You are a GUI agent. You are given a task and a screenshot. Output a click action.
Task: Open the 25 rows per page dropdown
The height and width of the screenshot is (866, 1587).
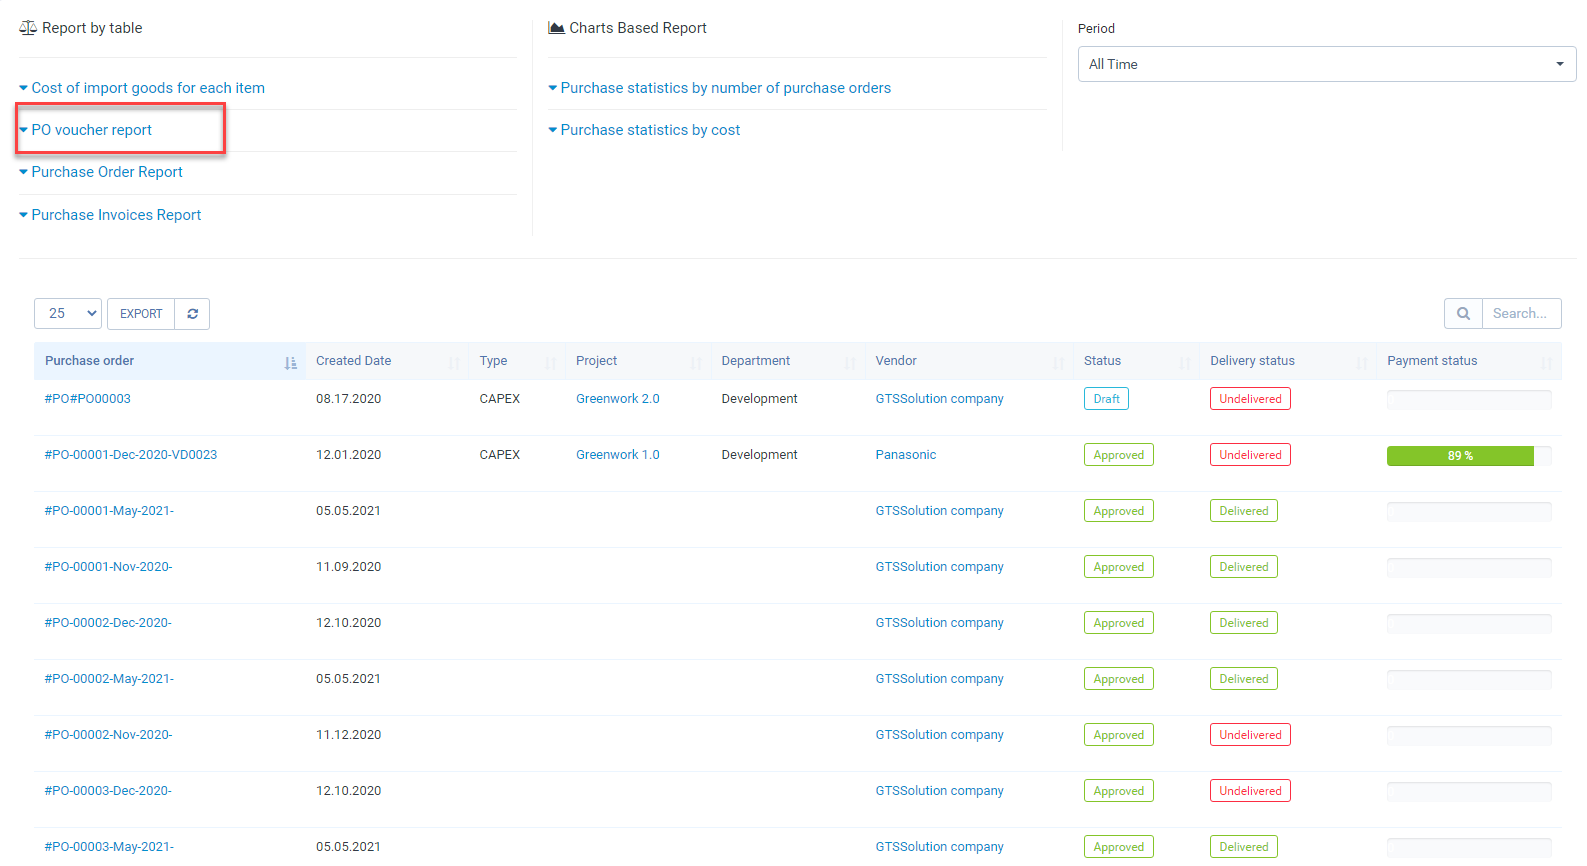68,314
